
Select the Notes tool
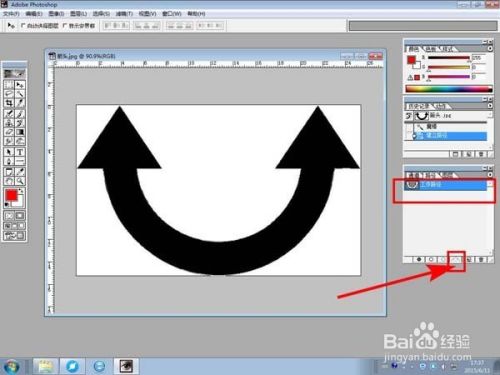9,172
